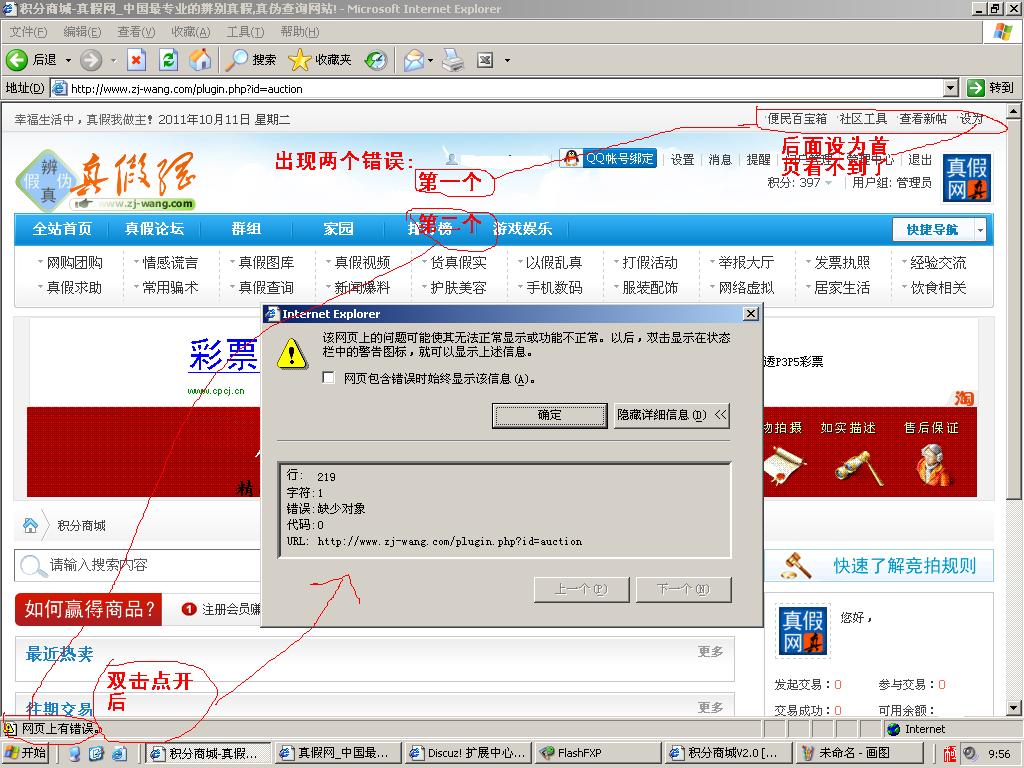Click the page scrollbar down arrow
1024x768 pixels.
1013,708
